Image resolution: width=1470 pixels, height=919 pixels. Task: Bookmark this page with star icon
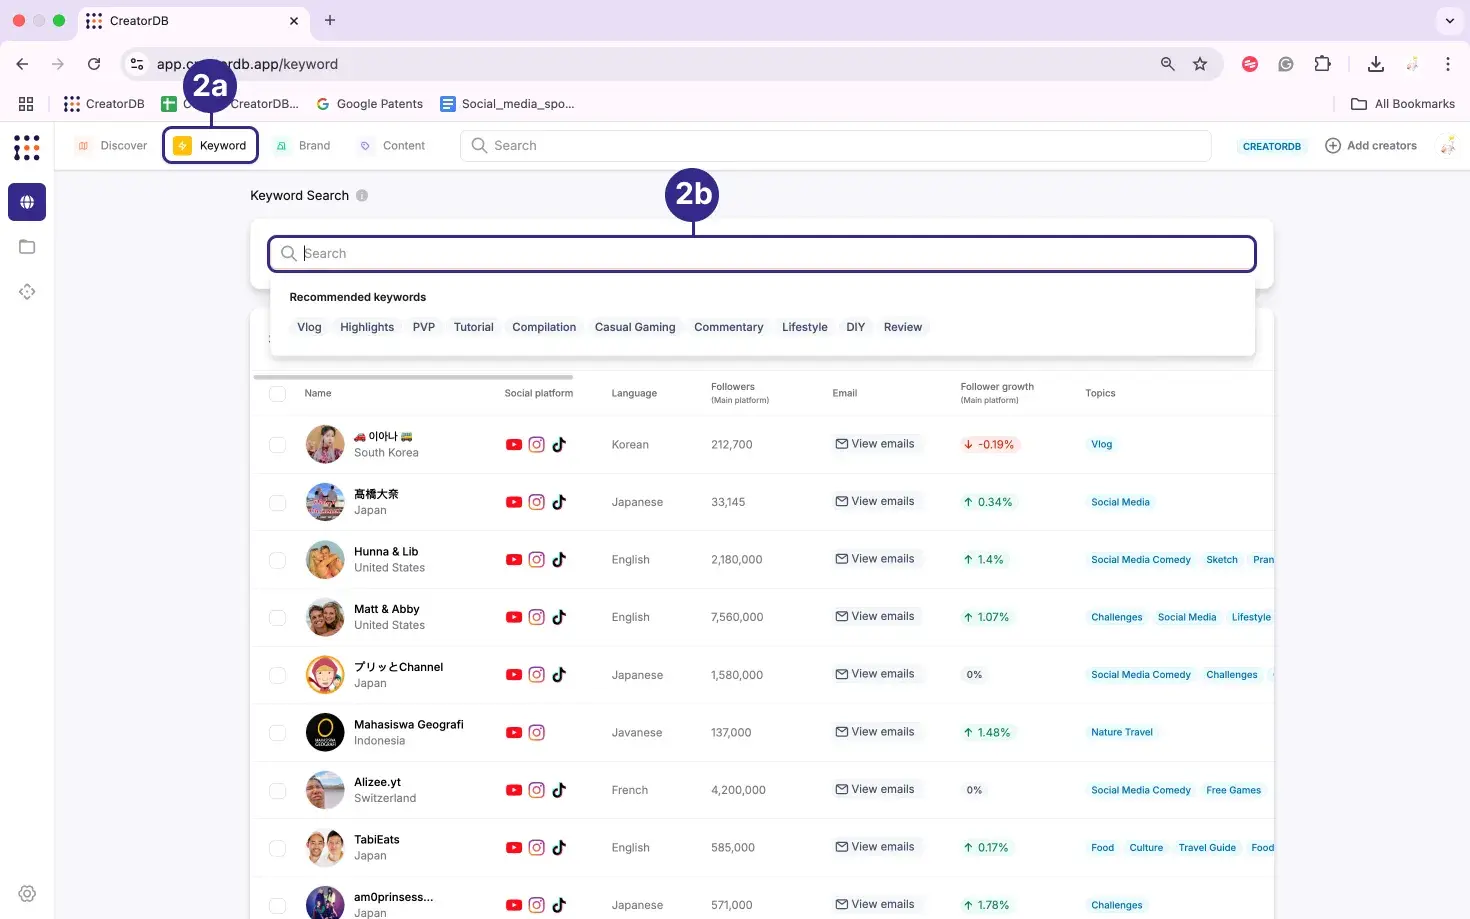(1200, 64)
